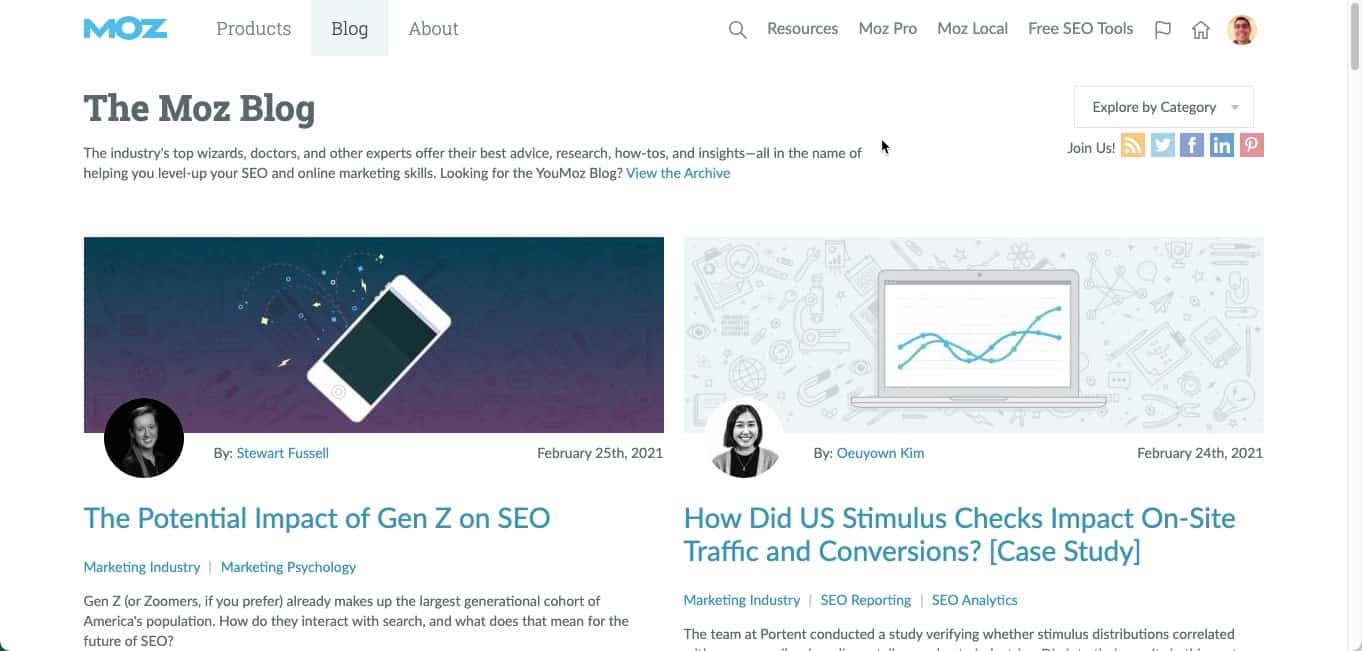Click the Marketing Psychology category link
1362x651 pixels.
tap(288, 567)
